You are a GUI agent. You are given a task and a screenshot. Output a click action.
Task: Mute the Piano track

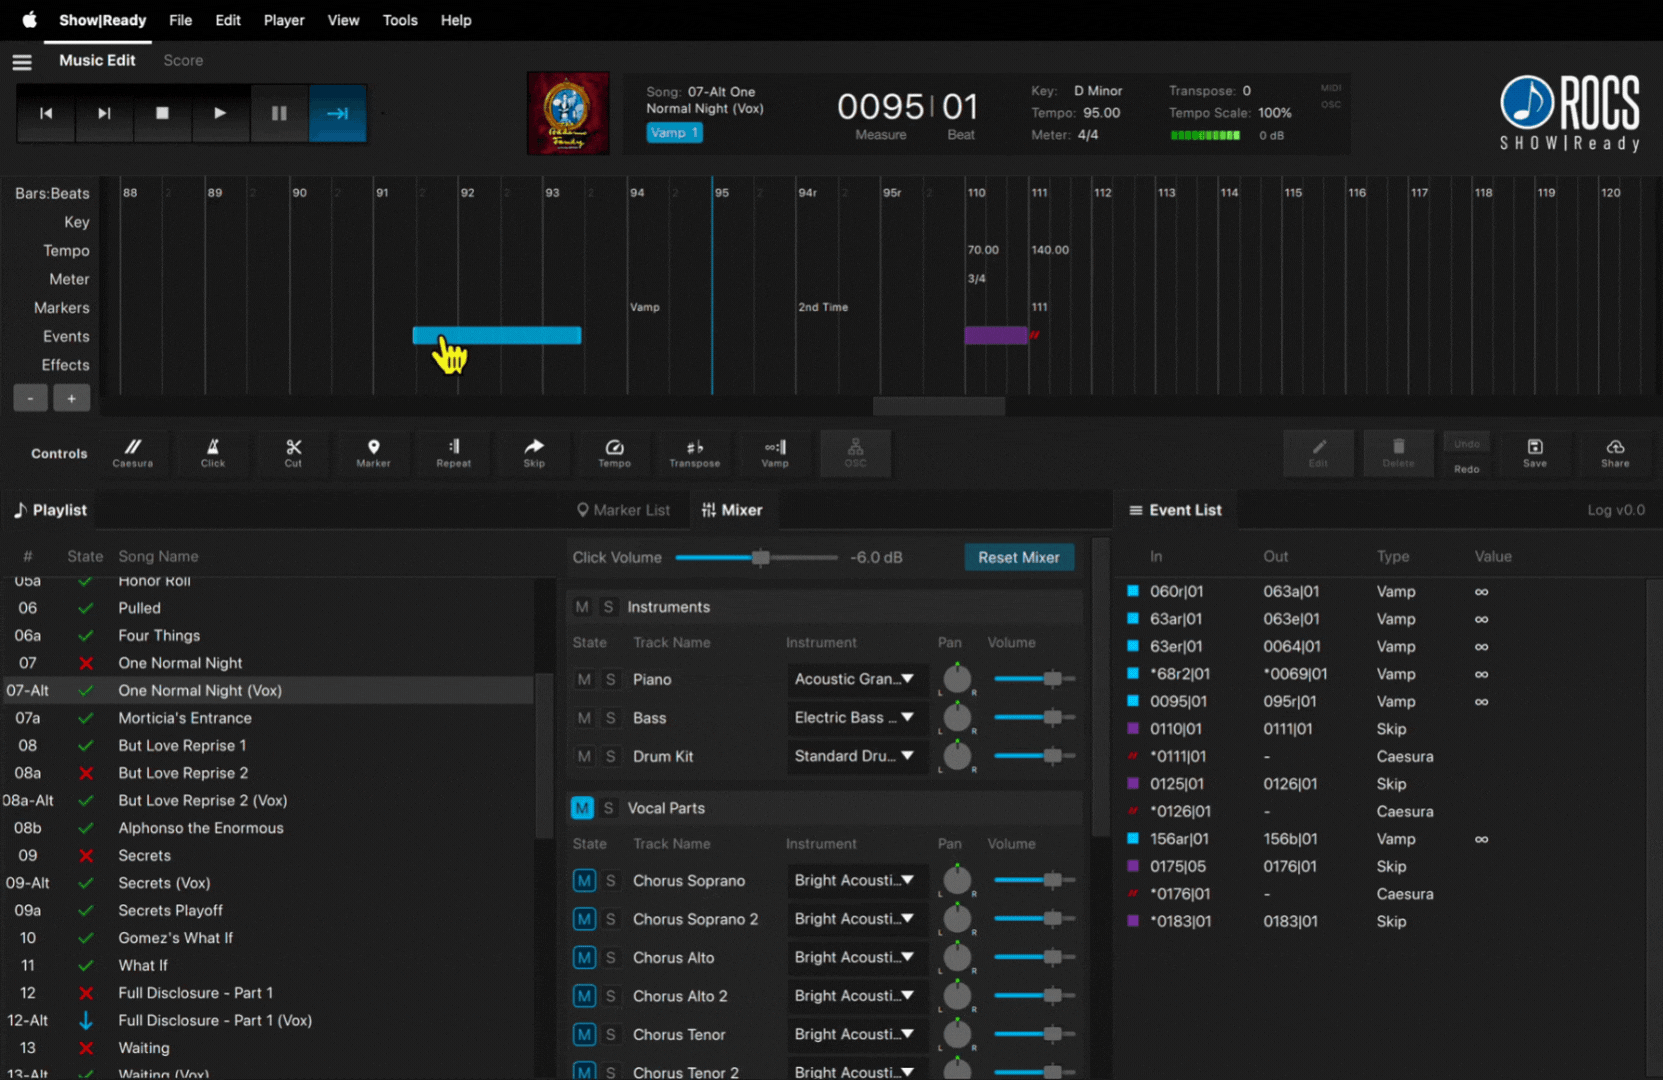pyautogui.click(x=584, y=680)
